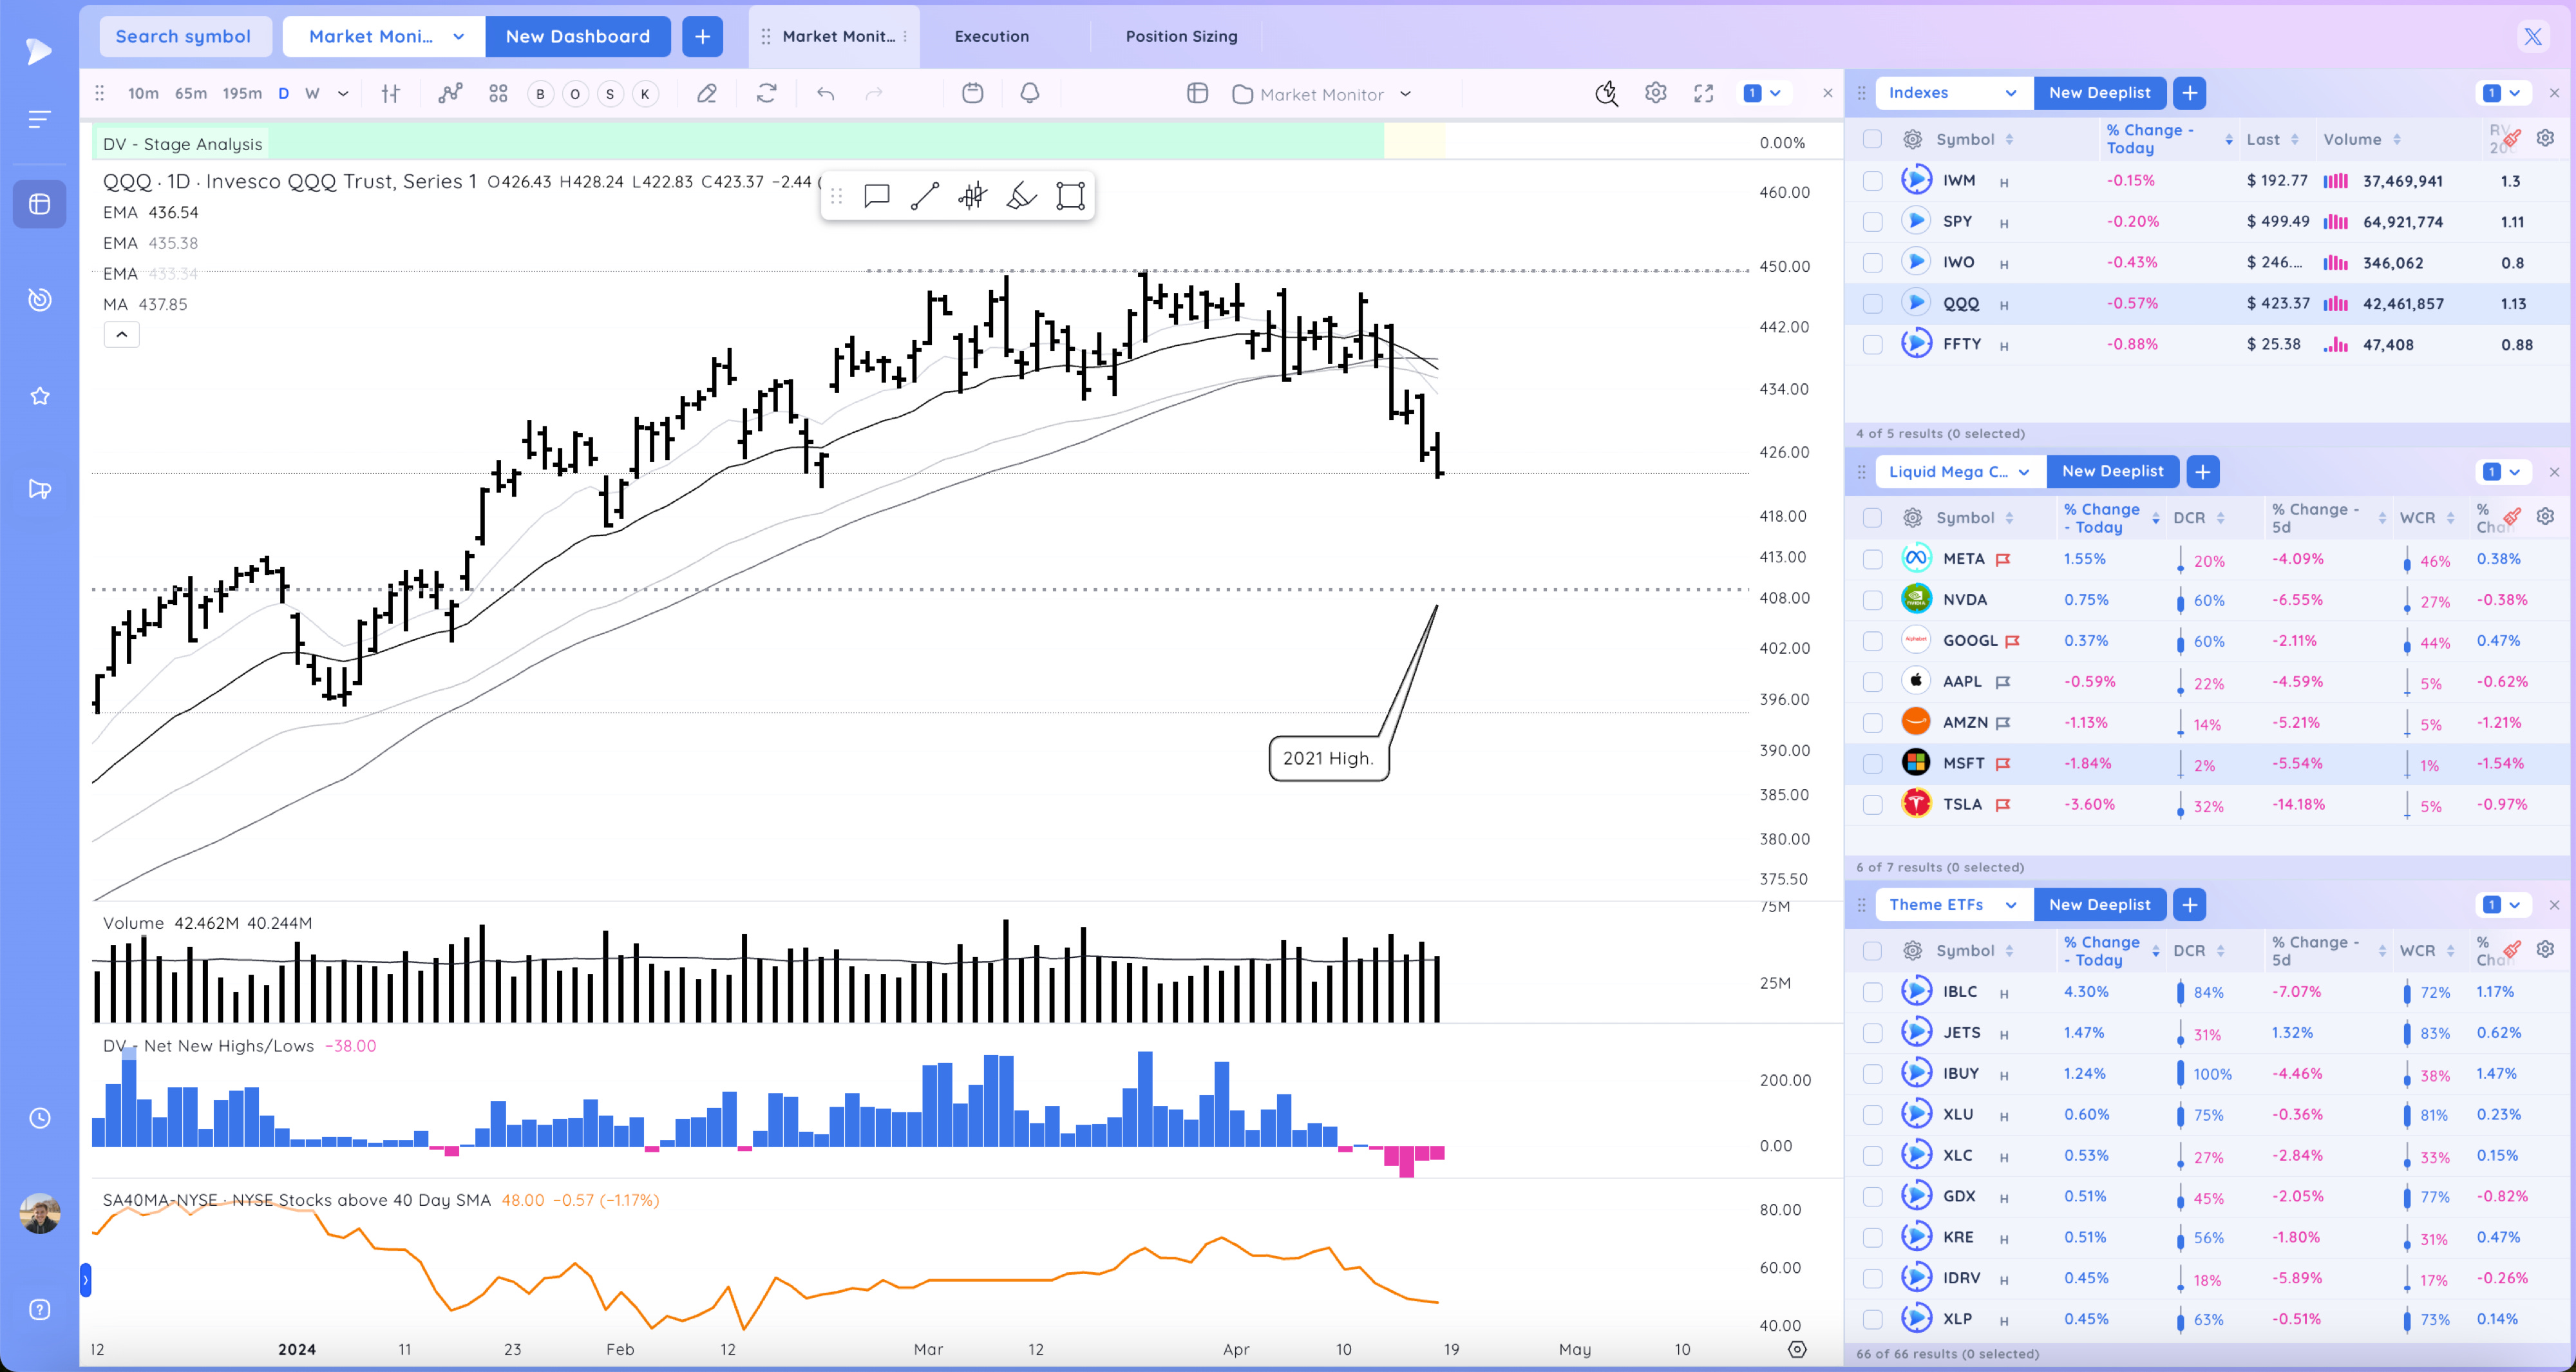
Task: Select the trend line drawing tool
Action: click(x=925, y=195)
